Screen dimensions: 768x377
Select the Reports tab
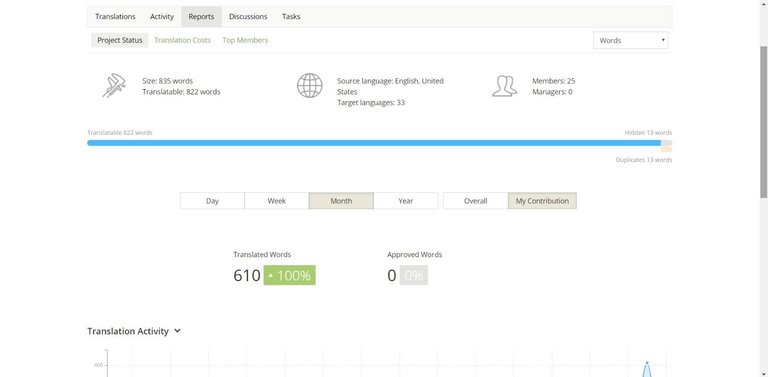tap(201, 17)
